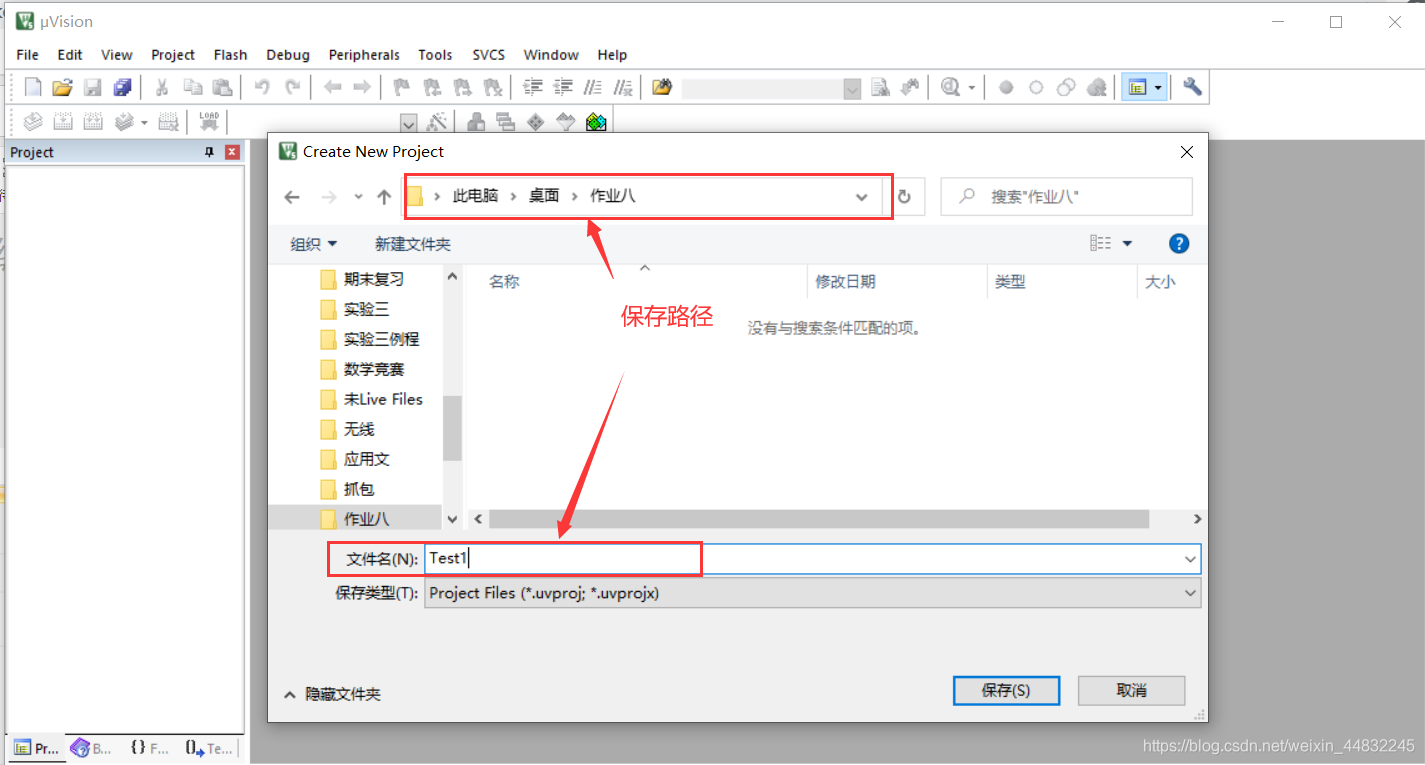The width and height of the screenshot is (1425, 765).
Task: Click the Build target toolbar icon
Action: [x=63, y=121]
